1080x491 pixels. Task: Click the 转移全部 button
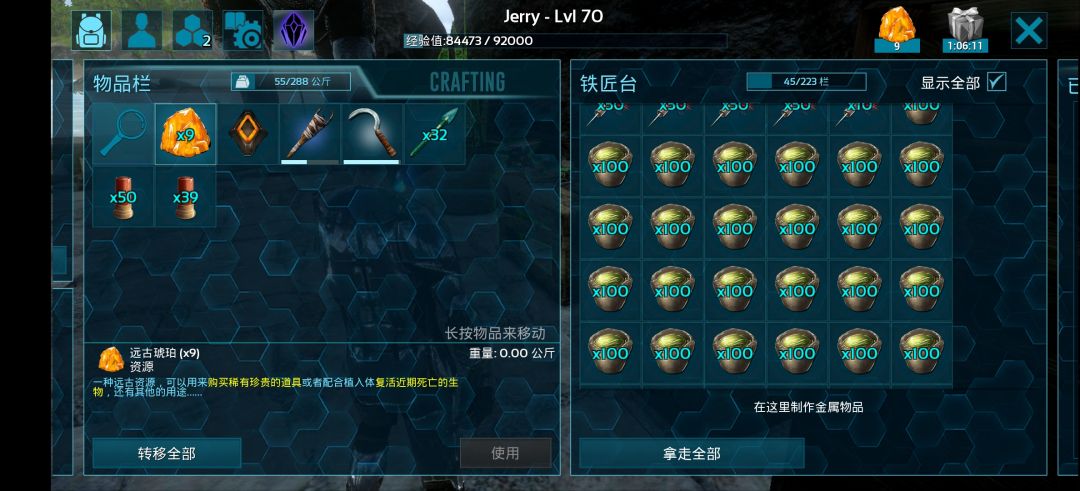click(167, 453)
